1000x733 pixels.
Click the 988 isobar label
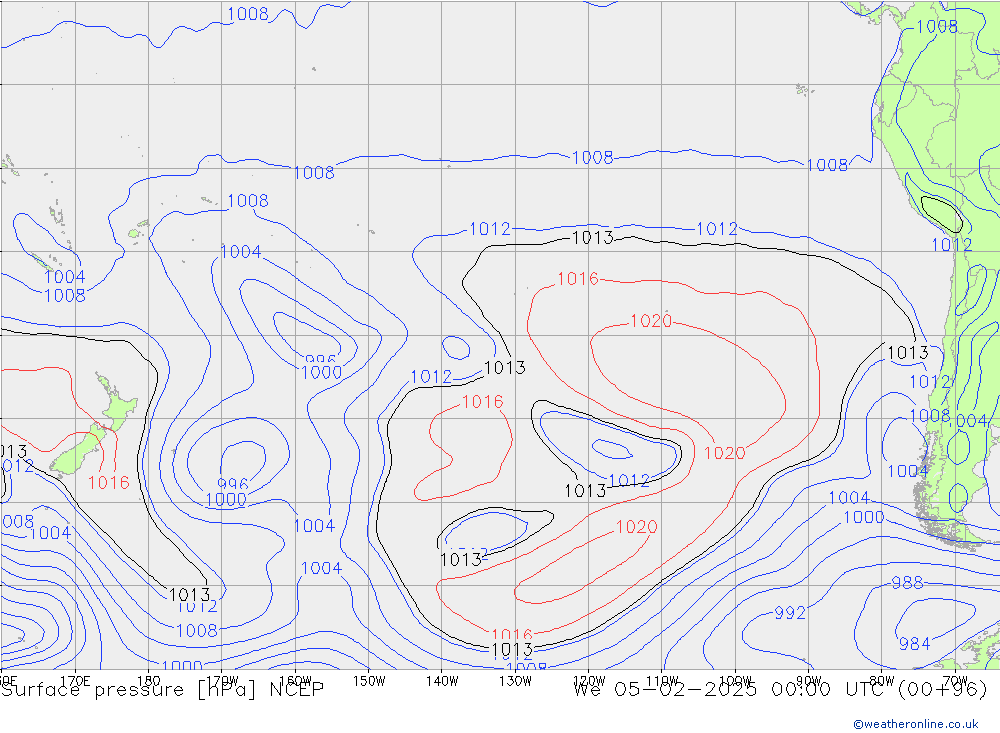907,582
